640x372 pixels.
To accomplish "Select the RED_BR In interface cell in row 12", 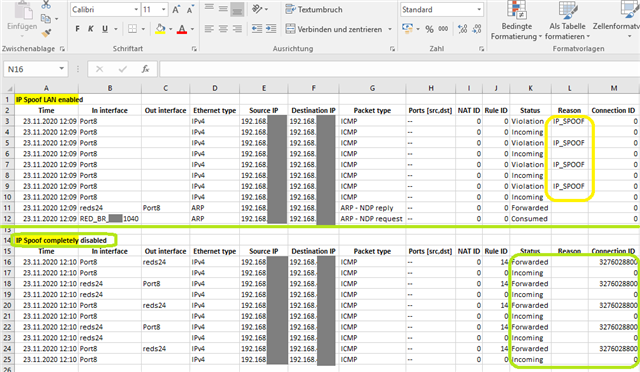I will coord(110,218).
